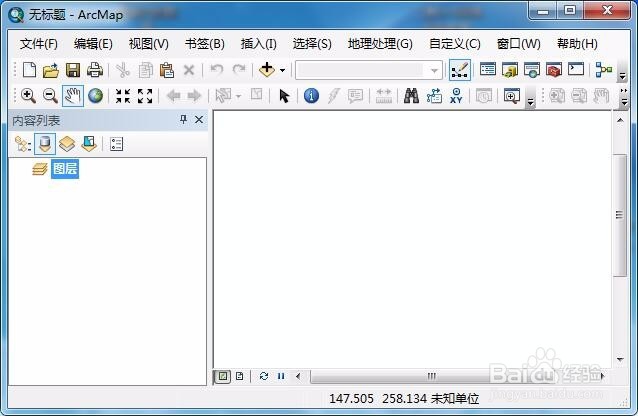The height and width of the screenshot is (416, 638).
Task: Refresh the map display
Action: tap(264, 376)
